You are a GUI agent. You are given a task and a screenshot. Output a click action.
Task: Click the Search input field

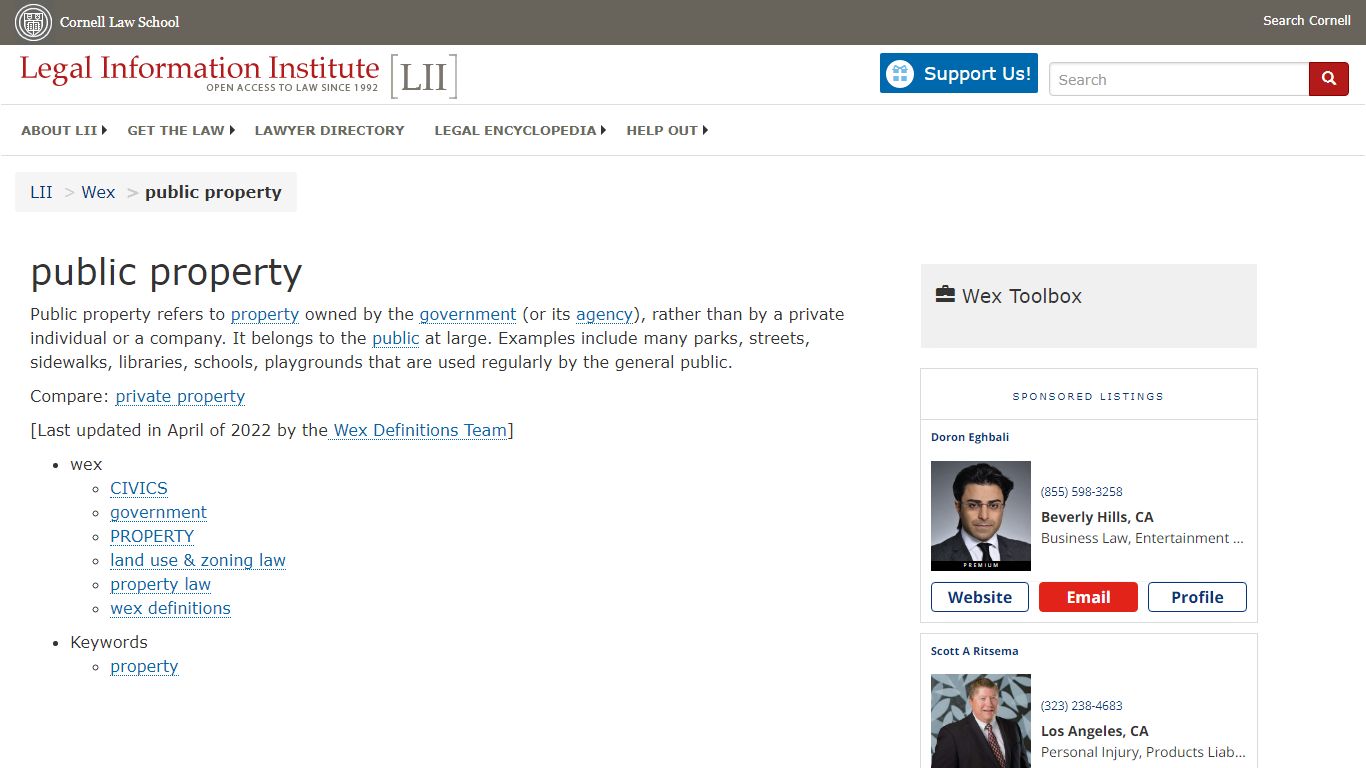1179,79
